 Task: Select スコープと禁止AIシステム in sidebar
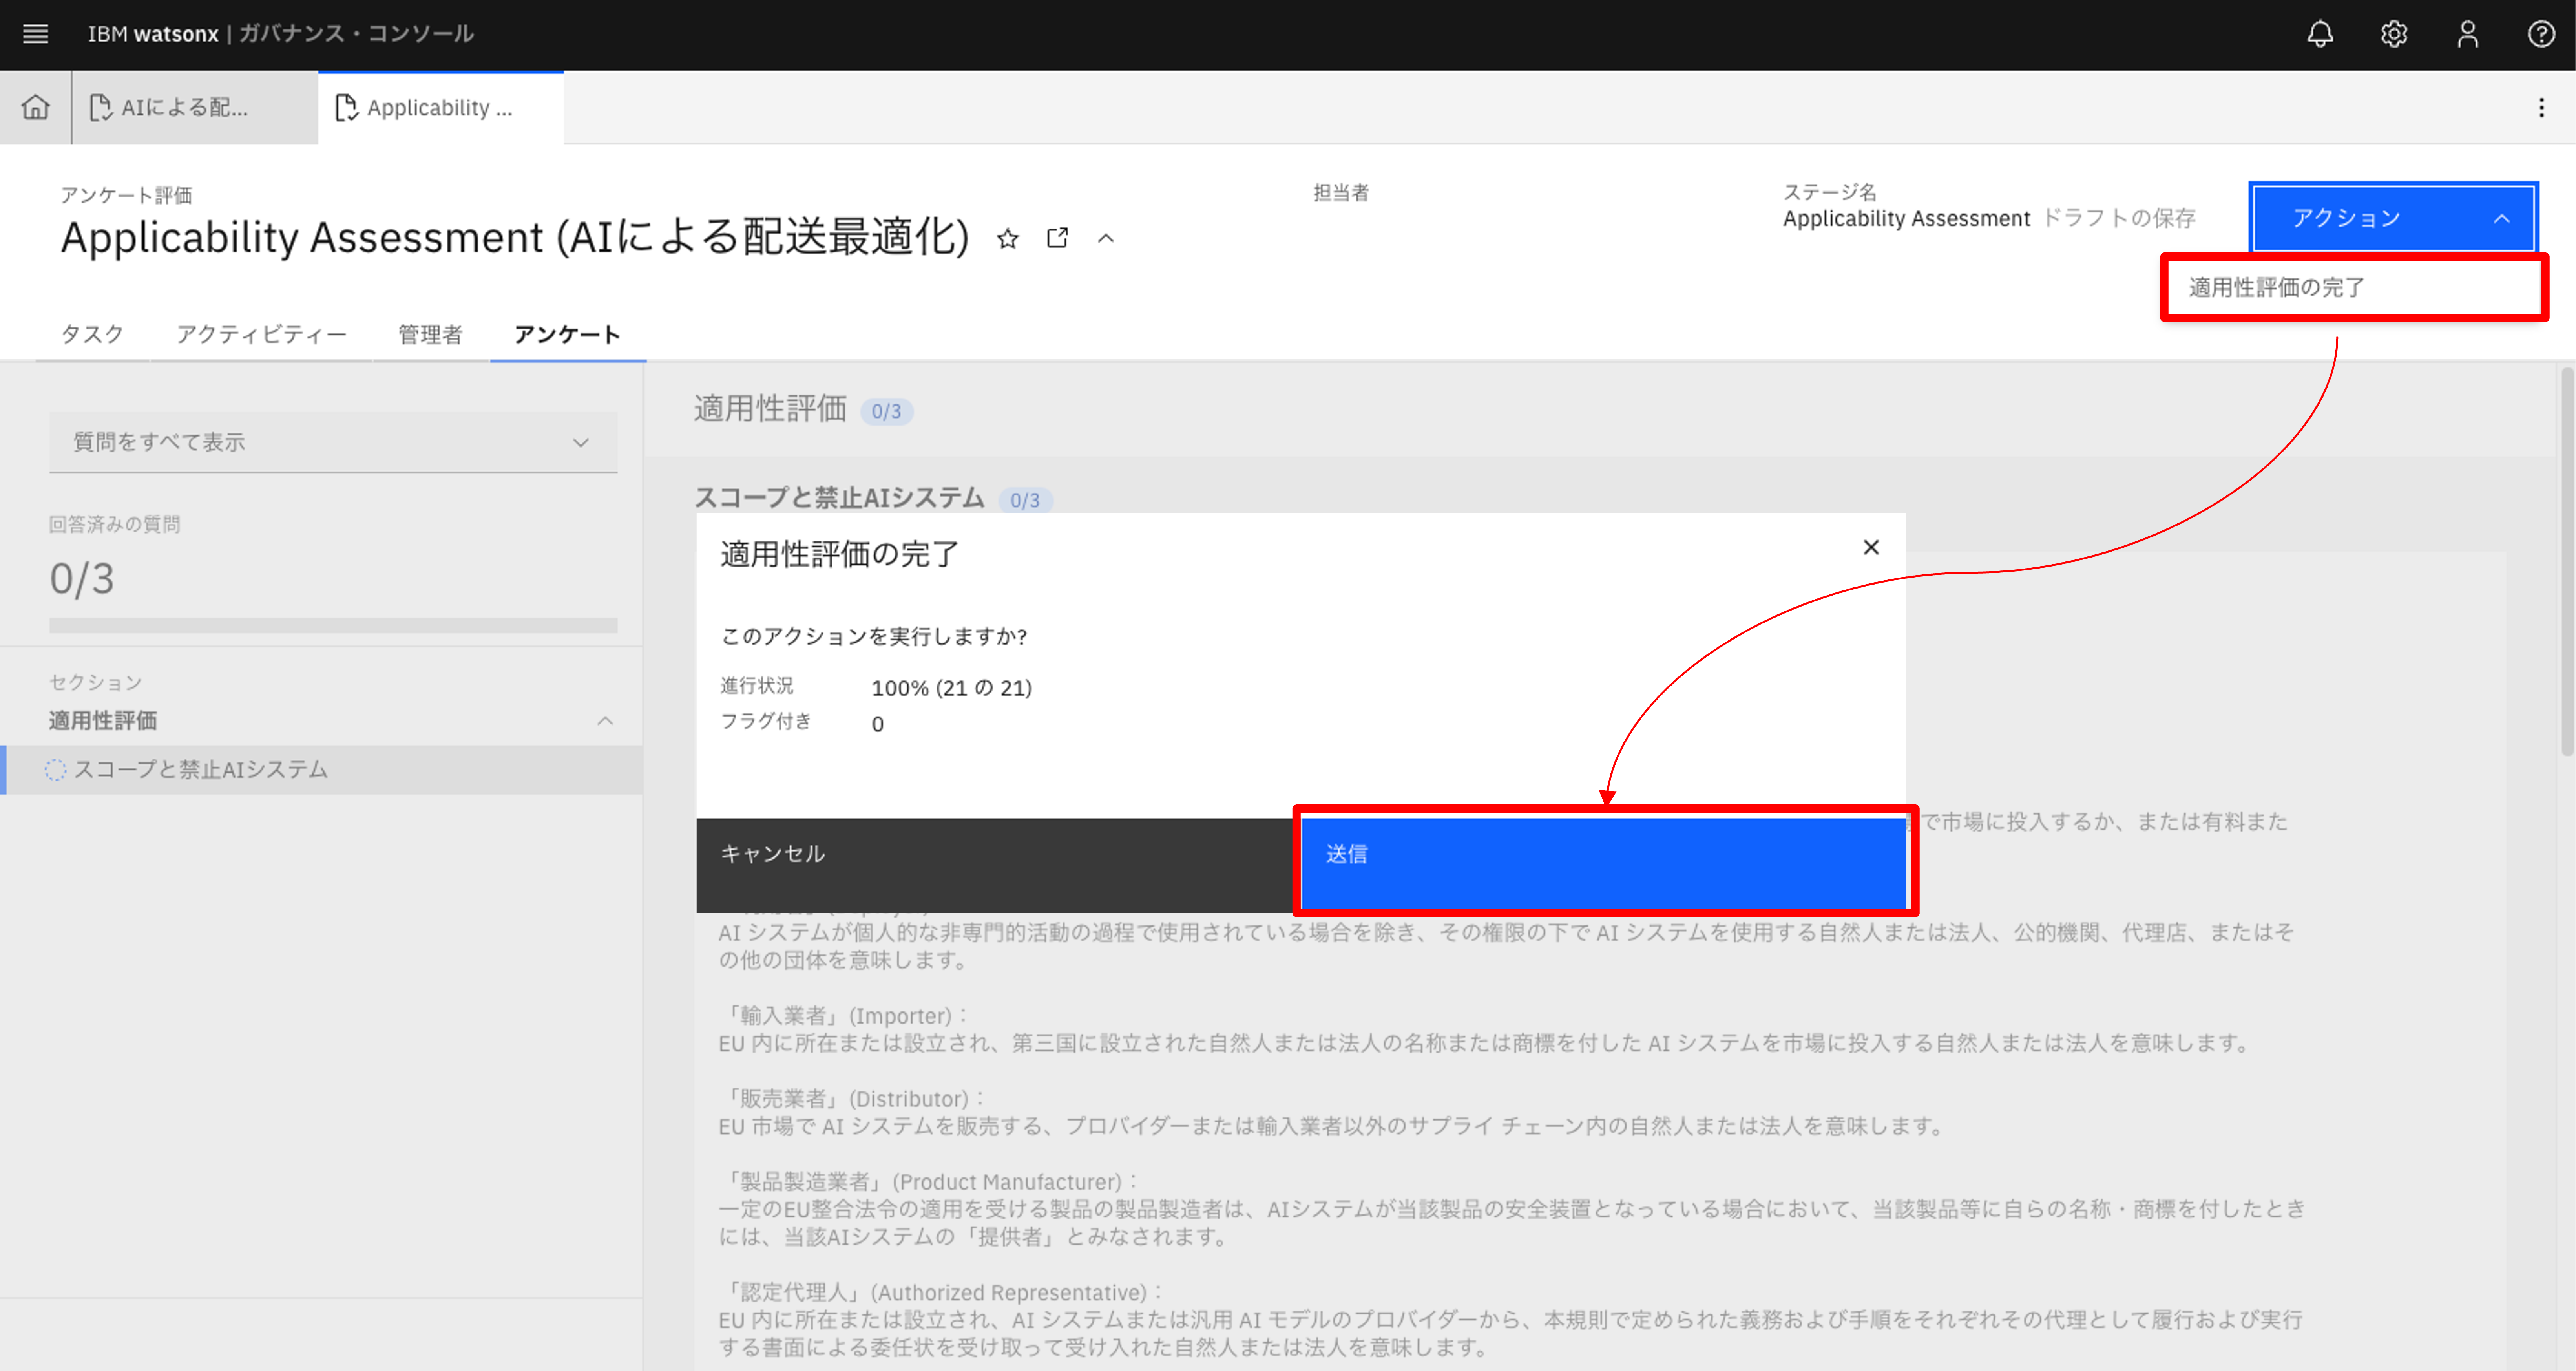point(200,769)
